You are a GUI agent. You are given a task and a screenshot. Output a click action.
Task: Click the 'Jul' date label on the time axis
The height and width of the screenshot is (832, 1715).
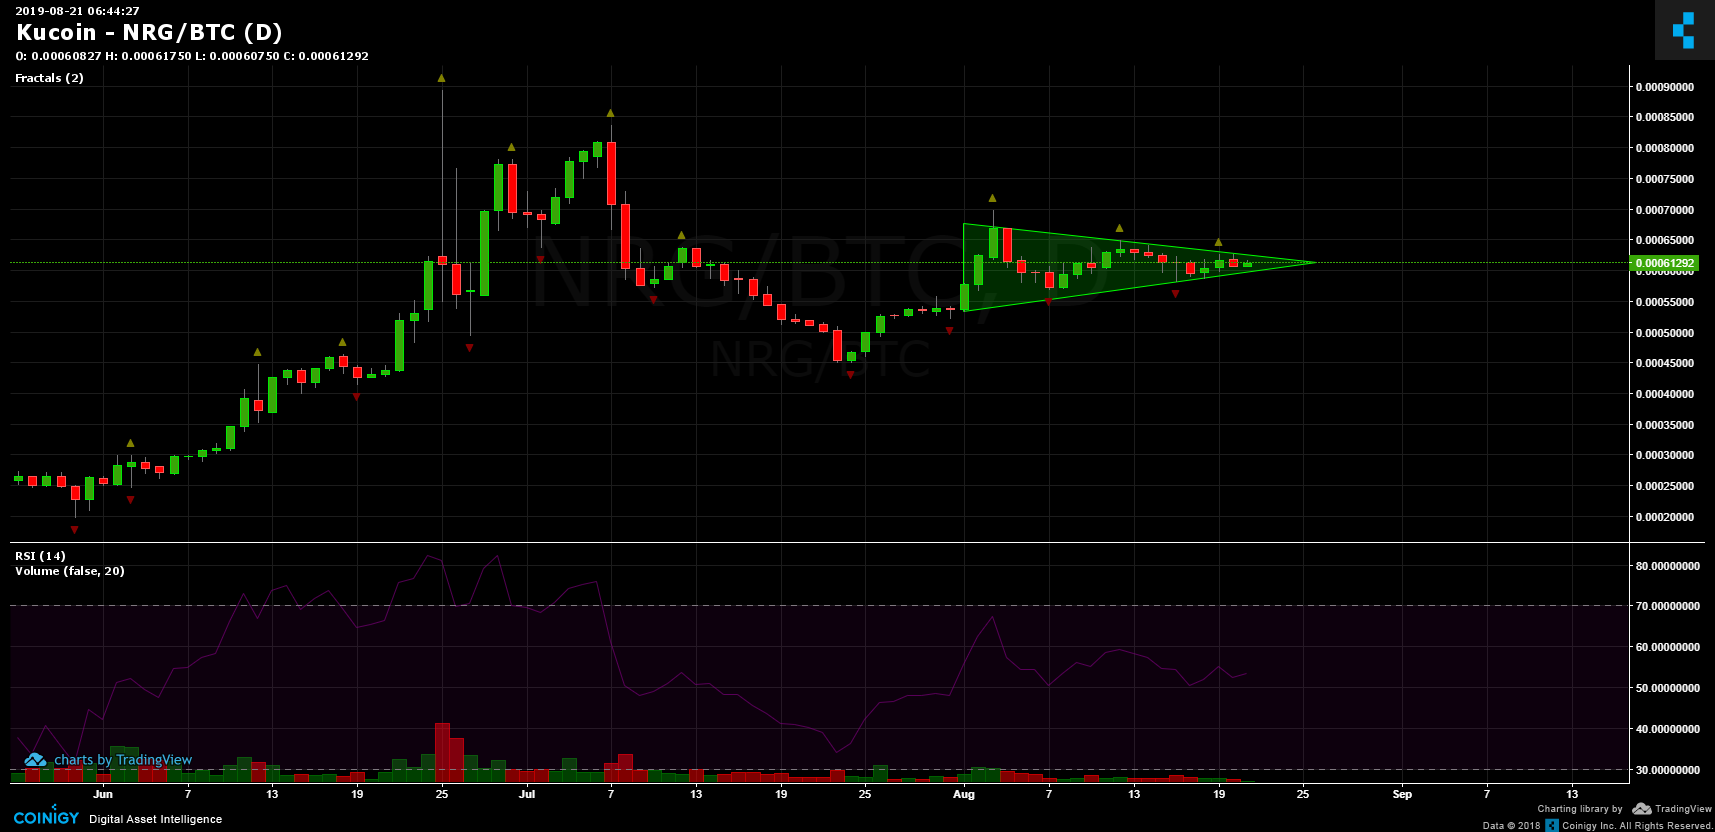pos(527,794)
